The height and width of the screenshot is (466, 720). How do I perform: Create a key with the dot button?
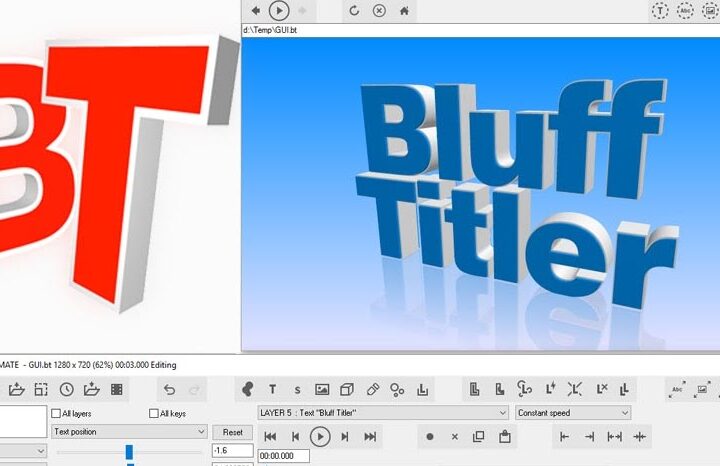[x=430, y=437]
